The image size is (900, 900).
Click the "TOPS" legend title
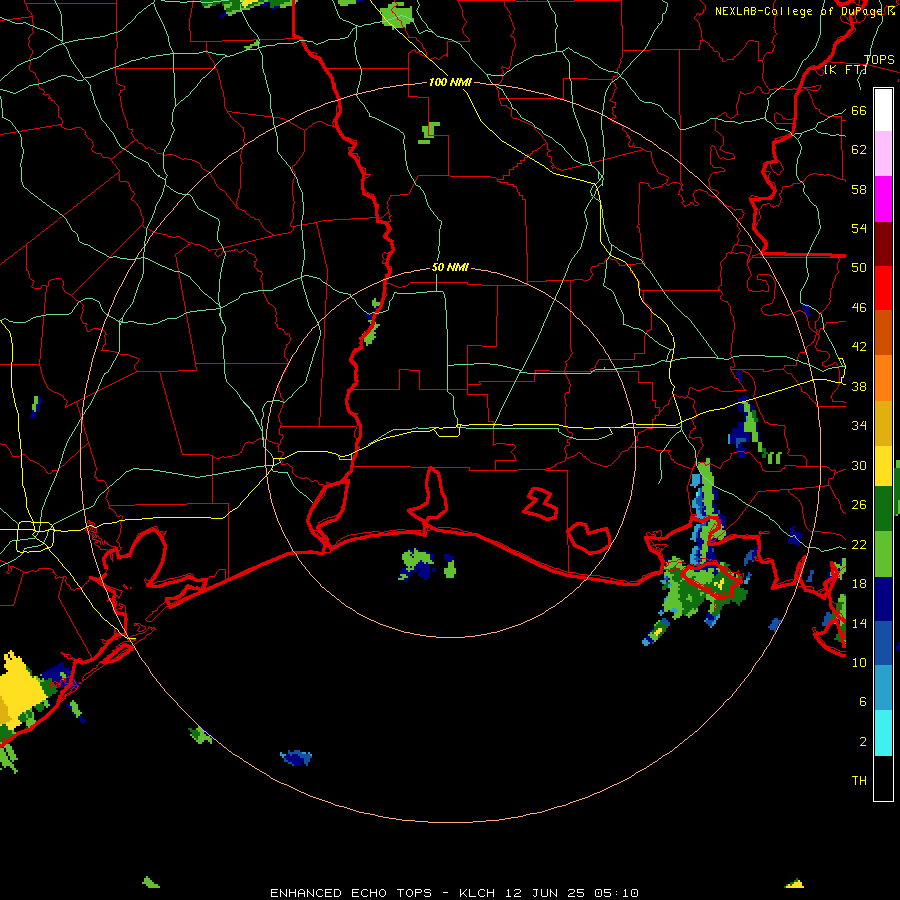coord(879,59)
